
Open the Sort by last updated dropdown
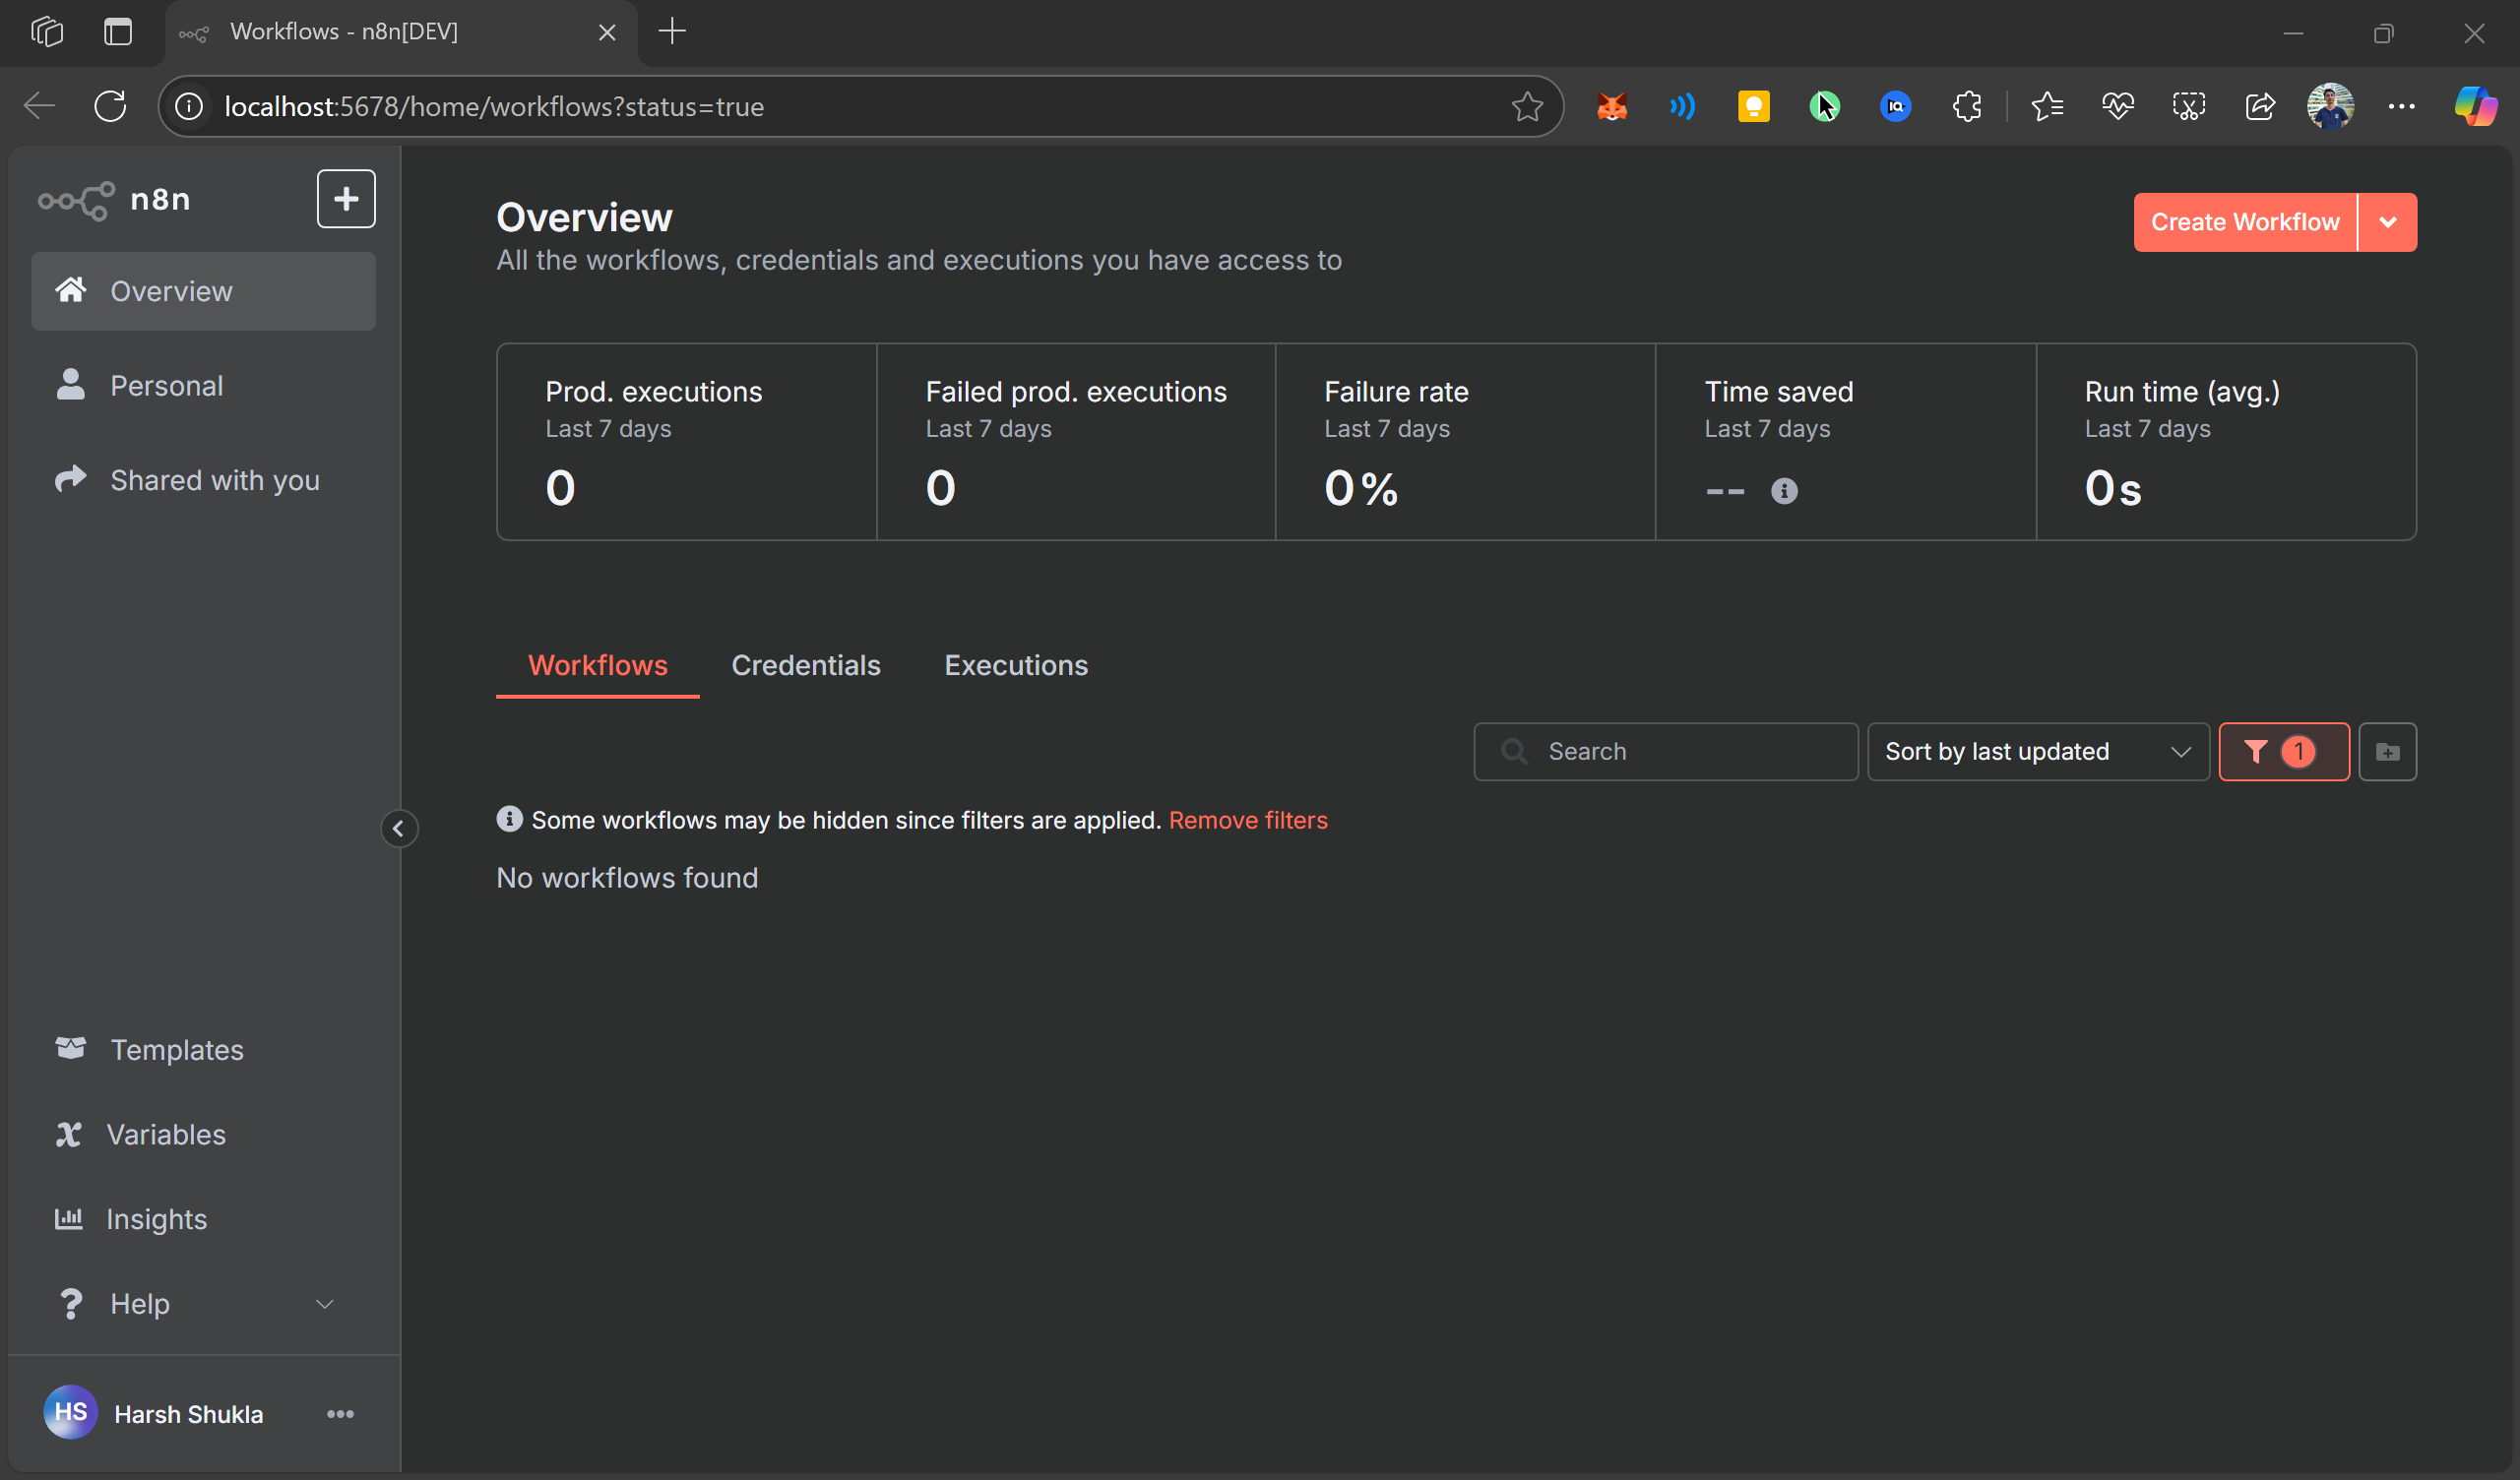tap(2037, 751)
